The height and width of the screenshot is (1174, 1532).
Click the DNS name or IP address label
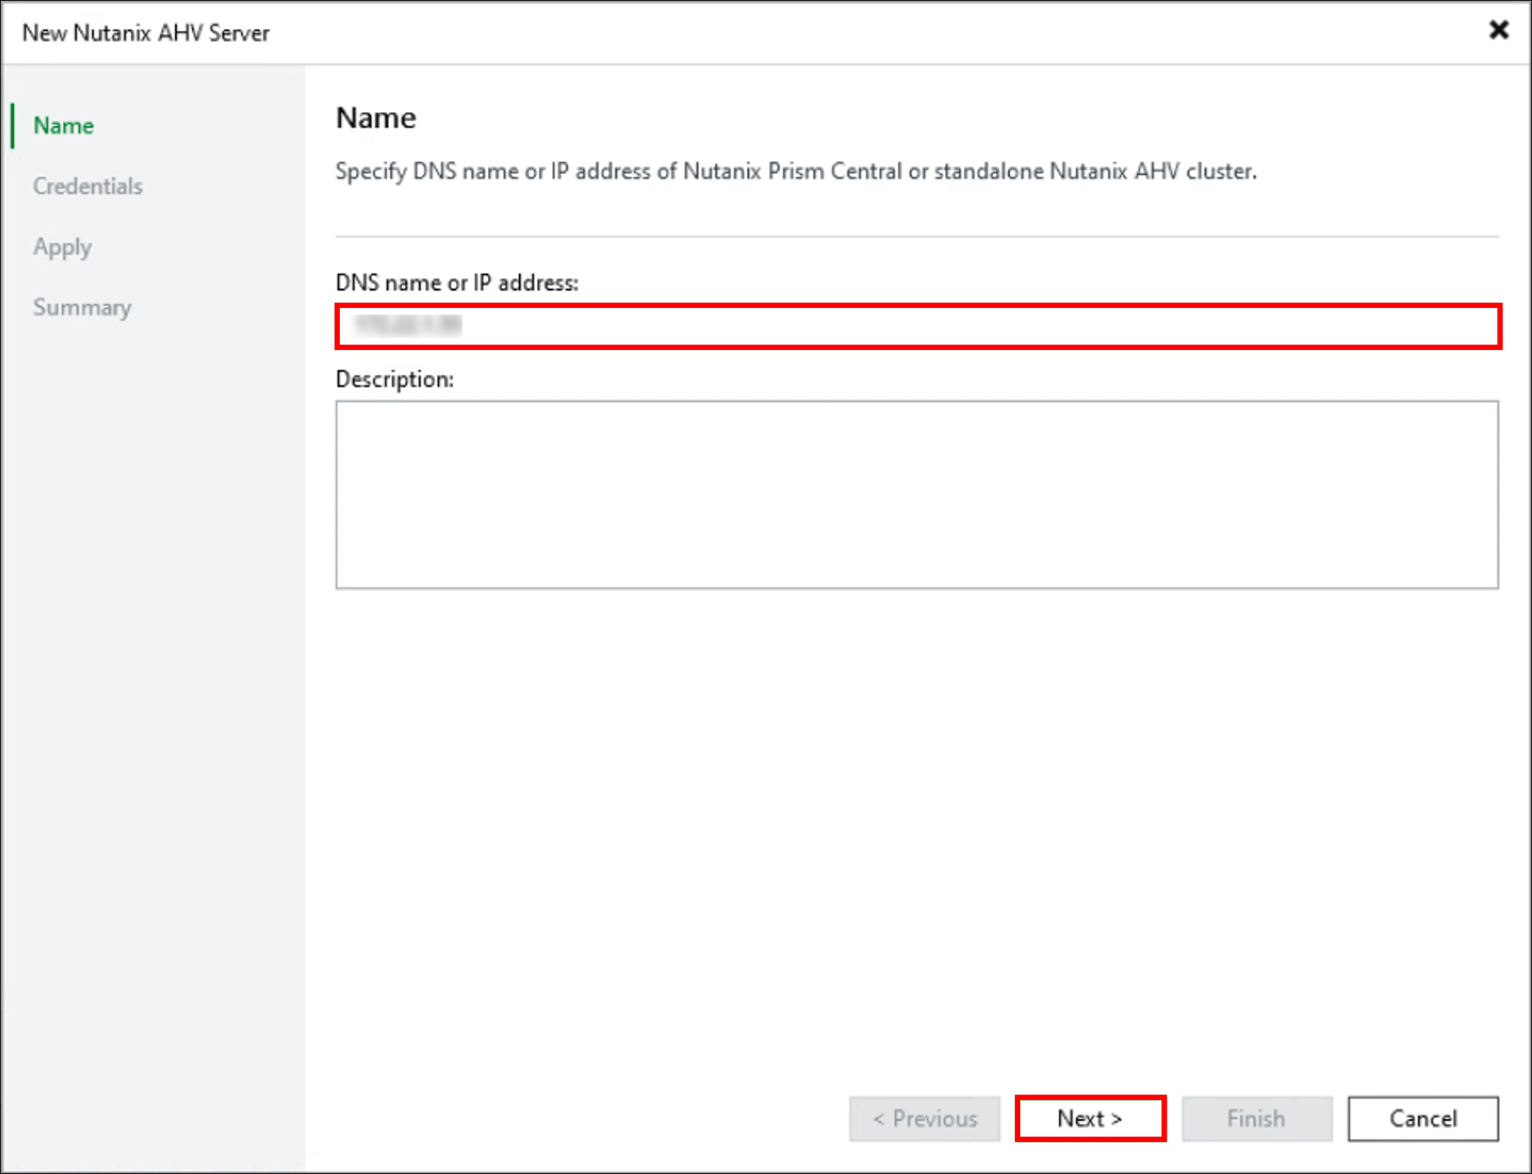coord(457,283)
